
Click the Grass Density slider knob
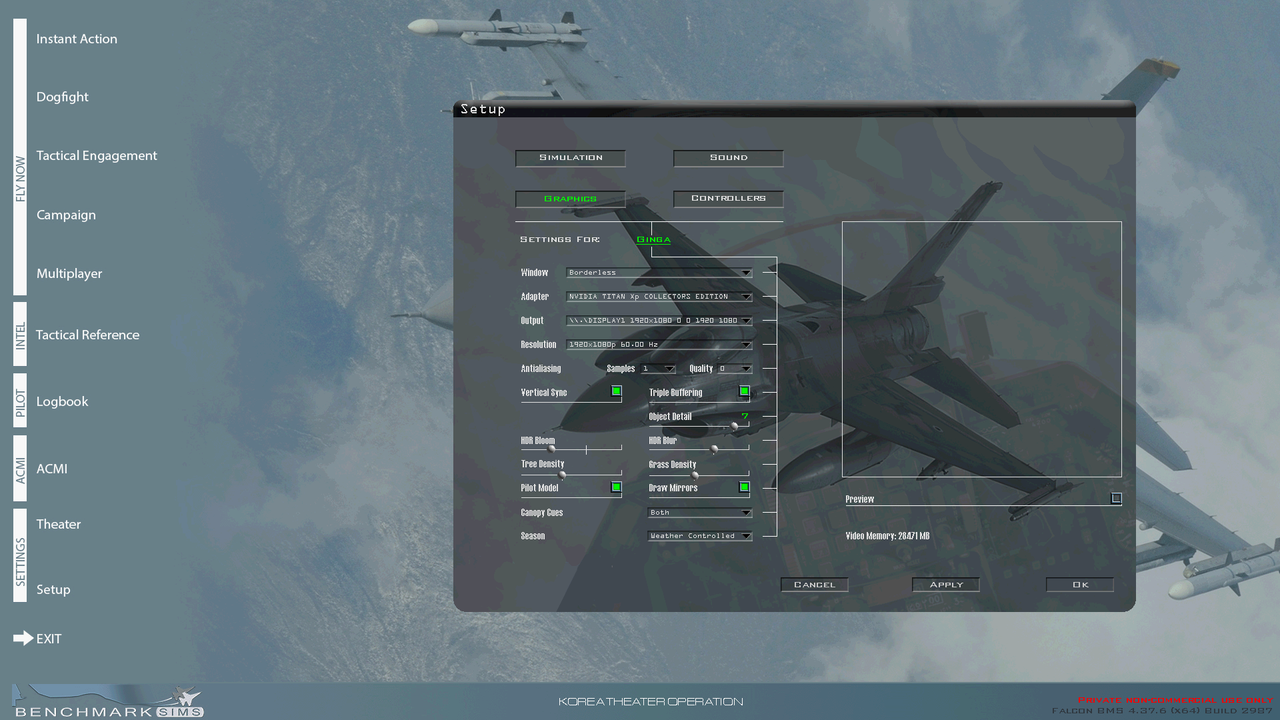tap(695, 474)
